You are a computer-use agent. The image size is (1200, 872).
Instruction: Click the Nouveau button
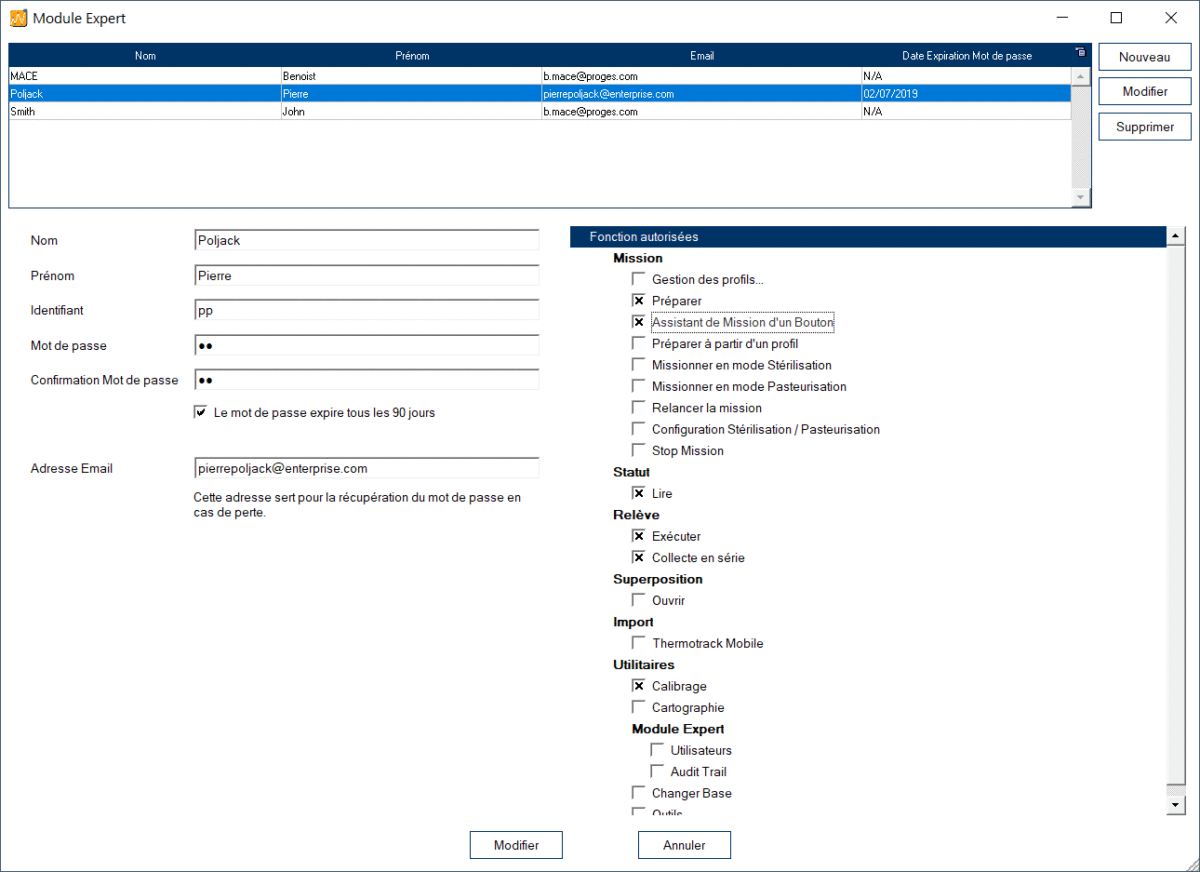coord(1144,57)
